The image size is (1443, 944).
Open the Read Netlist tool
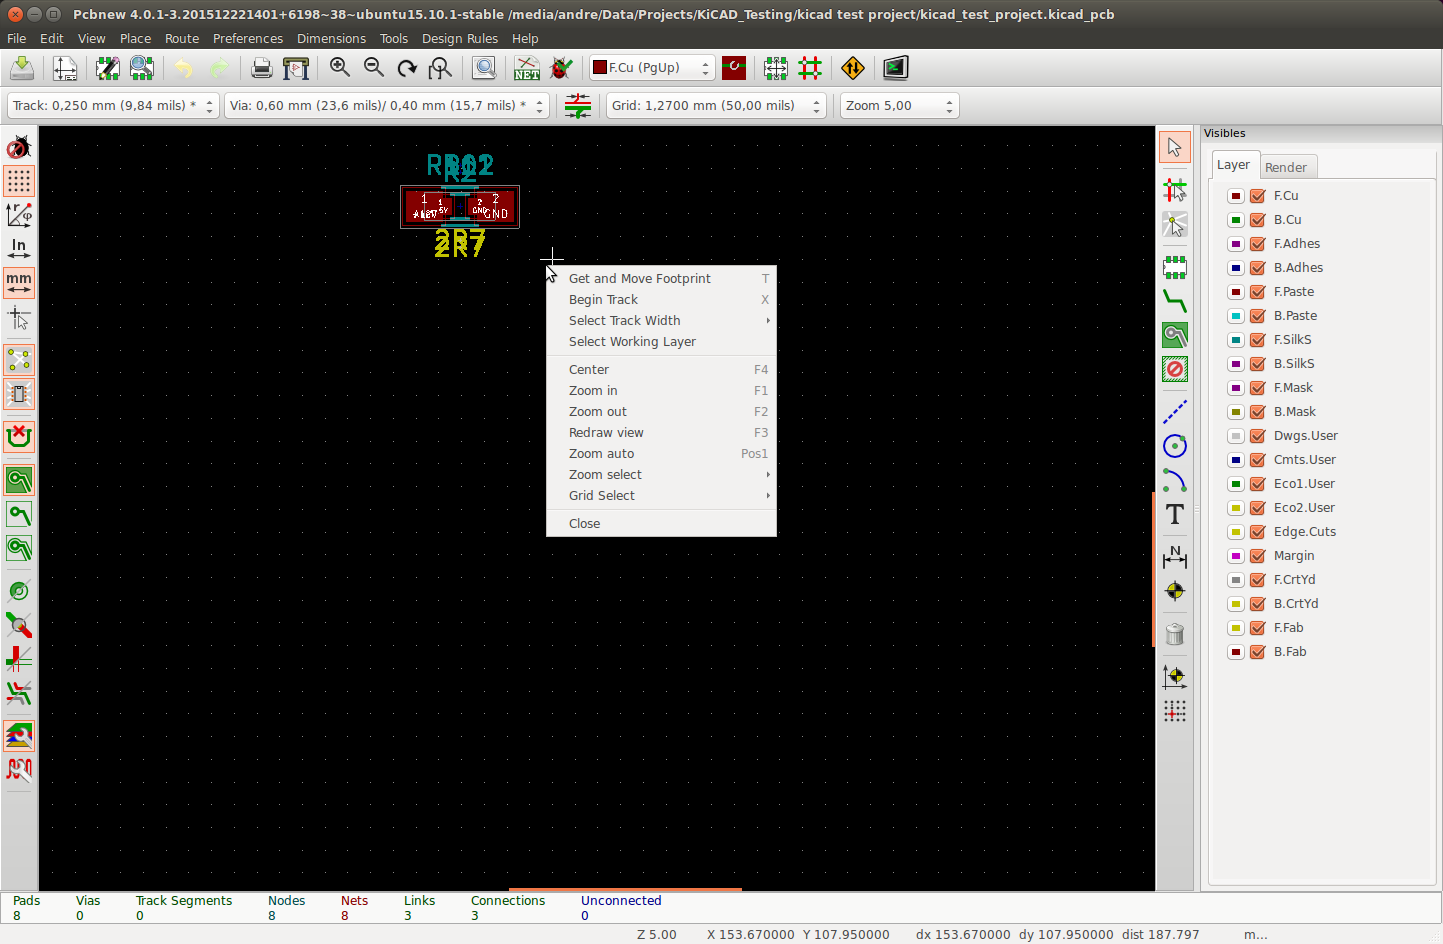527,68
